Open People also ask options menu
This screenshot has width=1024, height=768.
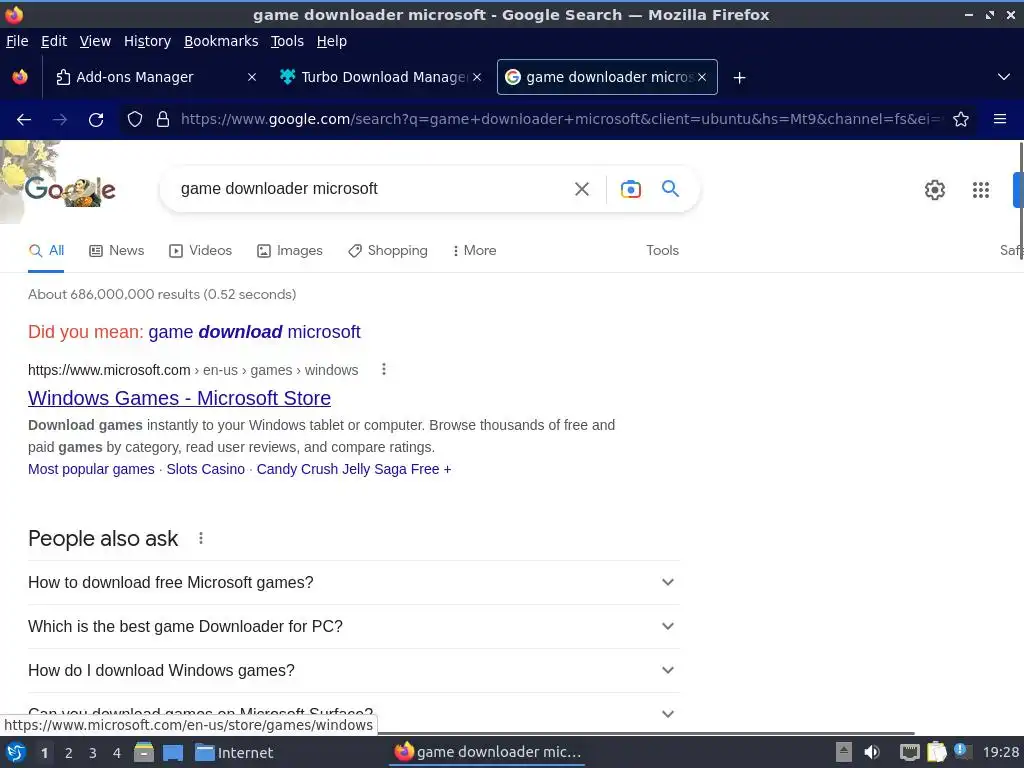click(201, 538)
